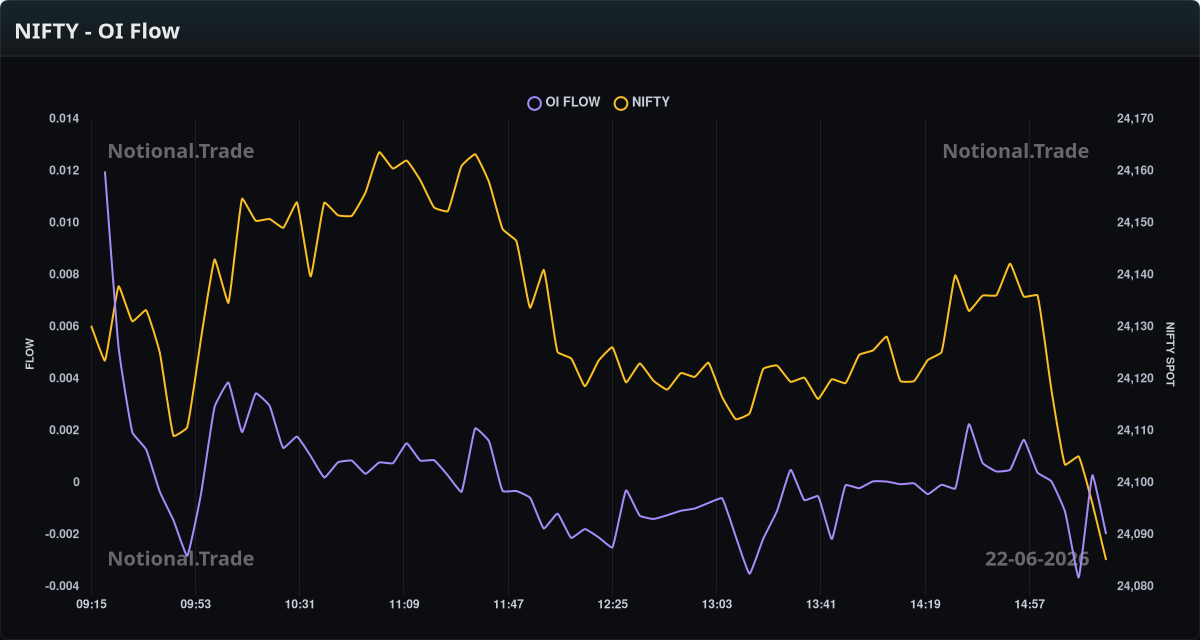This screenshot has height=640, width=1200.
Task: Click the 14:19 time axis label
Action: coord(925,604)
